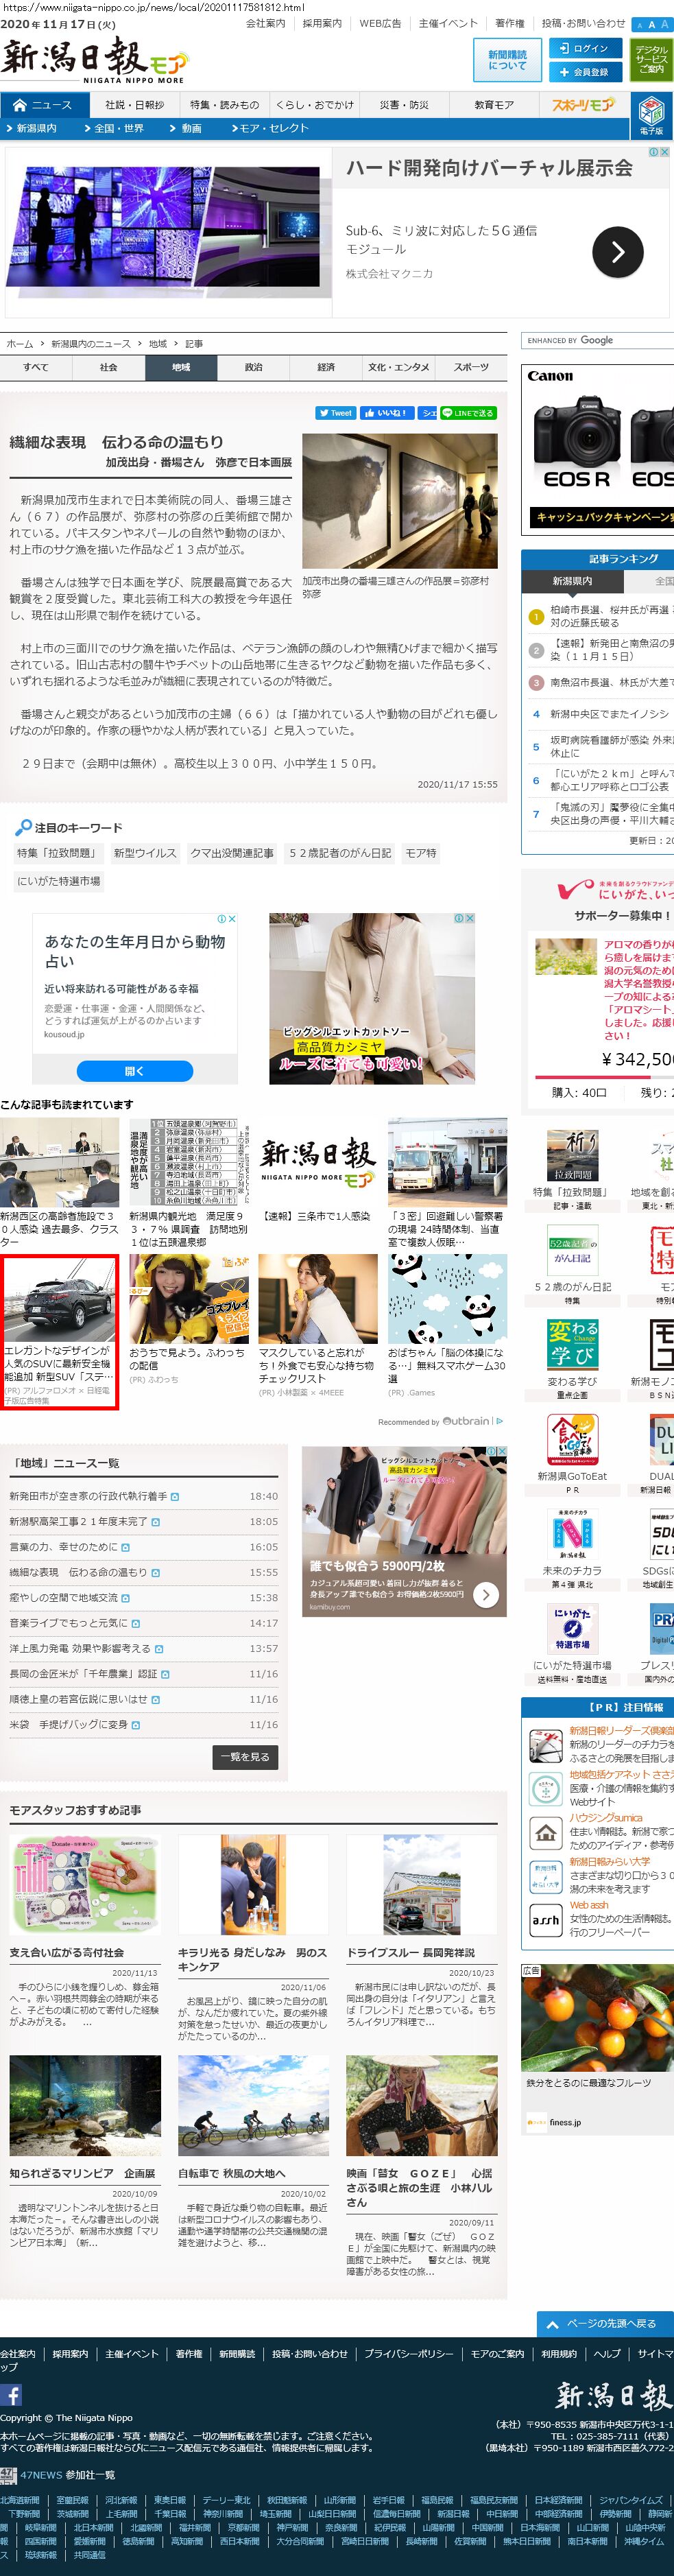Open the 52歳記者のがん日記 banner

(x=572, y=1251)
